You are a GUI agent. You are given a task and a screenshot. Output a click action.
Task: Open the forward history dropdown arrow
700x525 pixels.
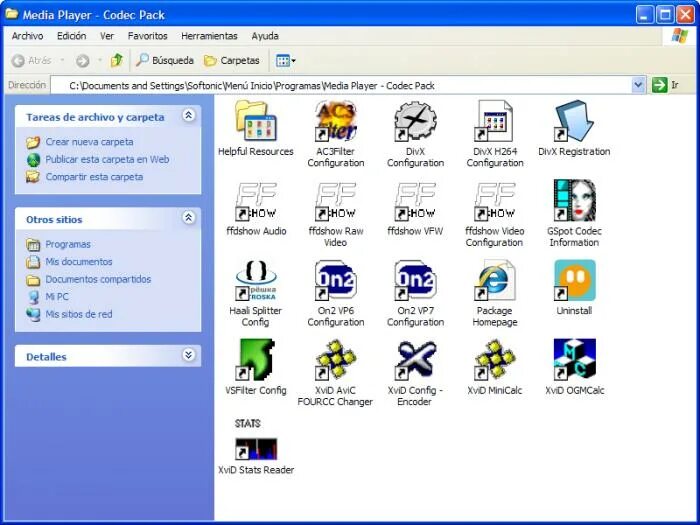click(x=100, y=60)
